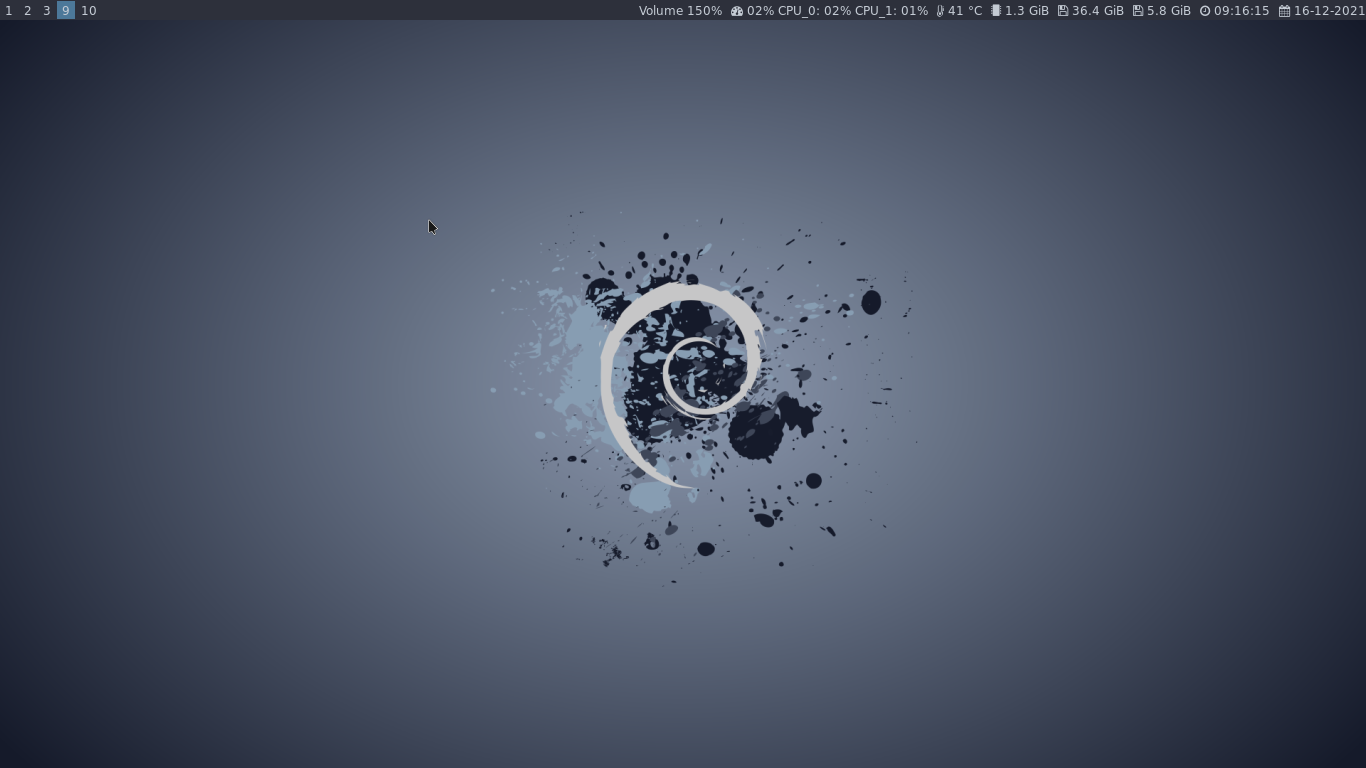Switch to workspace 10
The image size is (1366, 768).
tap(89, 10)
